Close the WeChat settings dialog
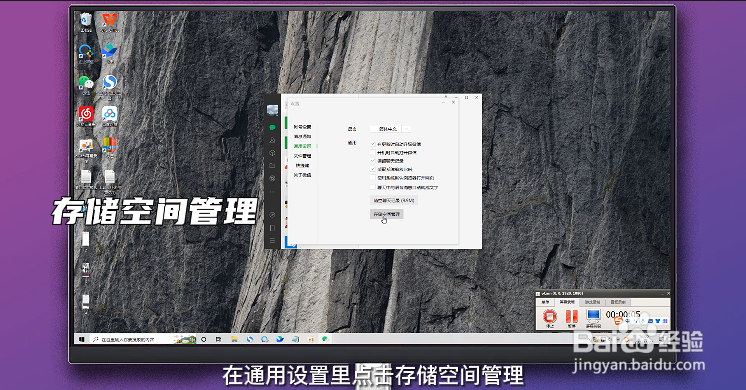The width and height of the screenshot is (746, 390). (x=453, y=102)
